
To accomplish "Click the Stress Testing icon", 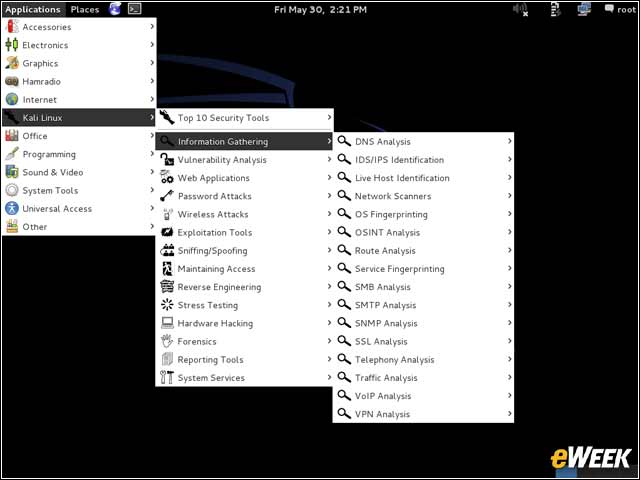I will [x=167, y=304].
